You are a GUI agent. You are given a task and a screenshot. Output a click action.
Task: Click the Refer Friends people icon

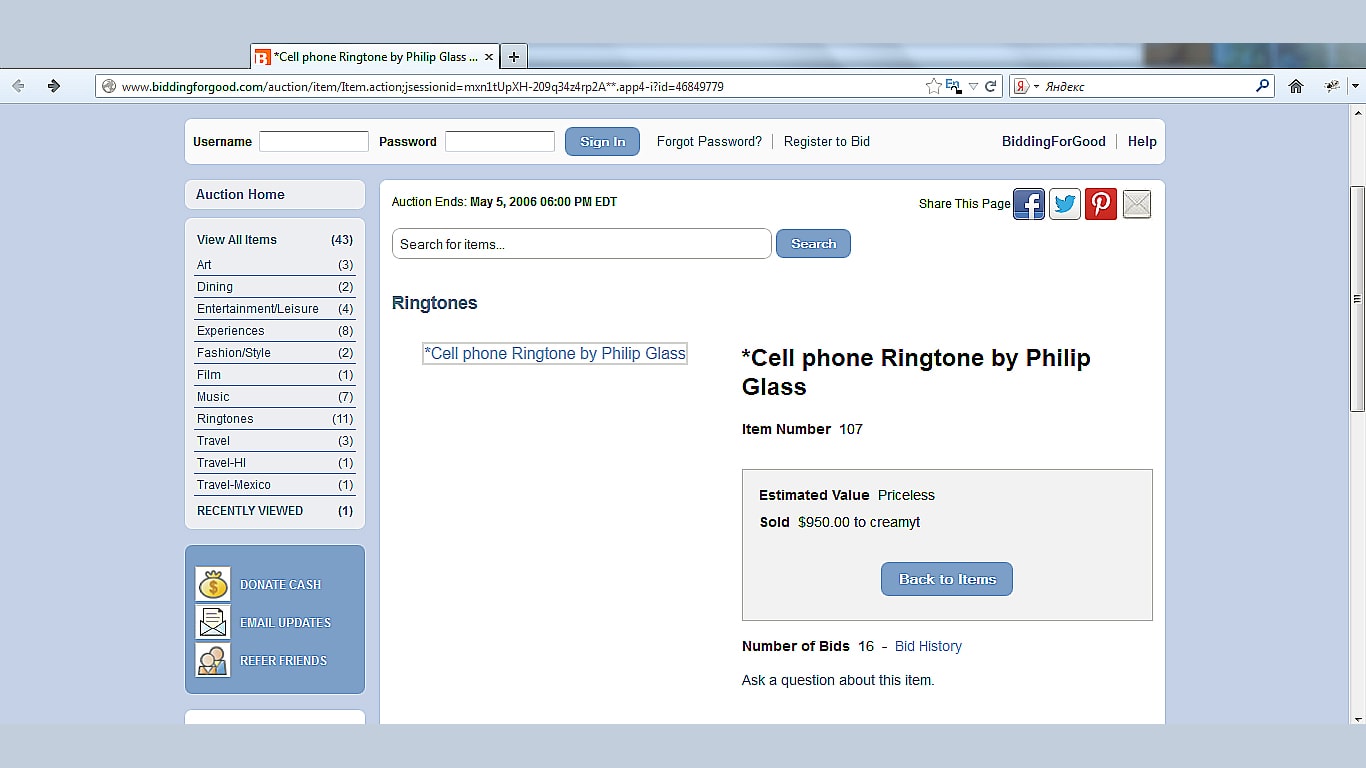point(213,660)
